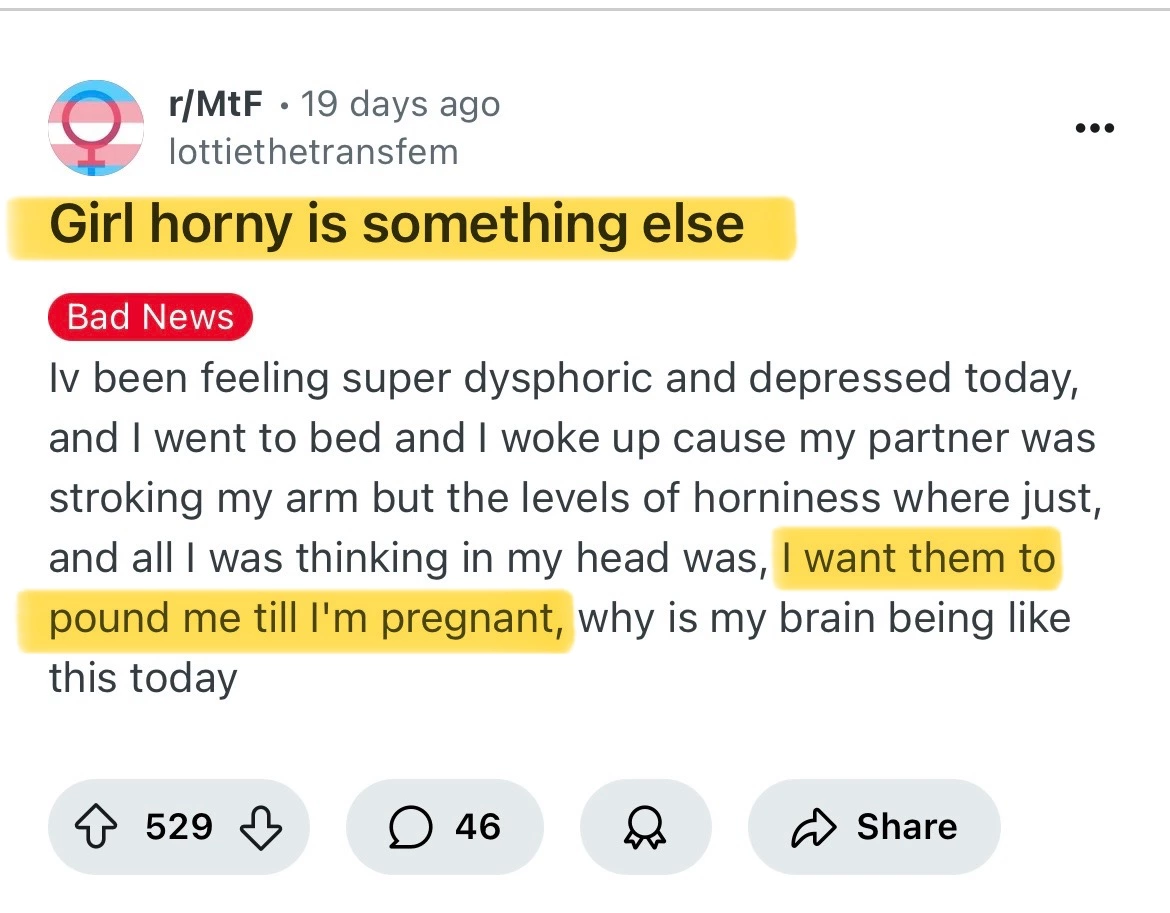Filter by the red Bad News flair

point(150,317)
